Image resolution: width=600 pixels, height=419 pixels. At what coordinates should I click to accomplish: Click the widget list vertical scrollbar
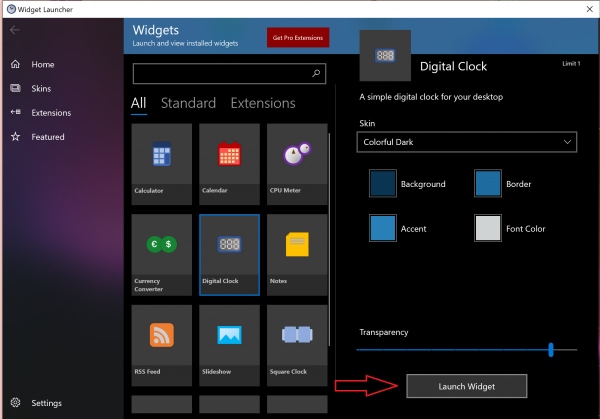pos(329,240)
